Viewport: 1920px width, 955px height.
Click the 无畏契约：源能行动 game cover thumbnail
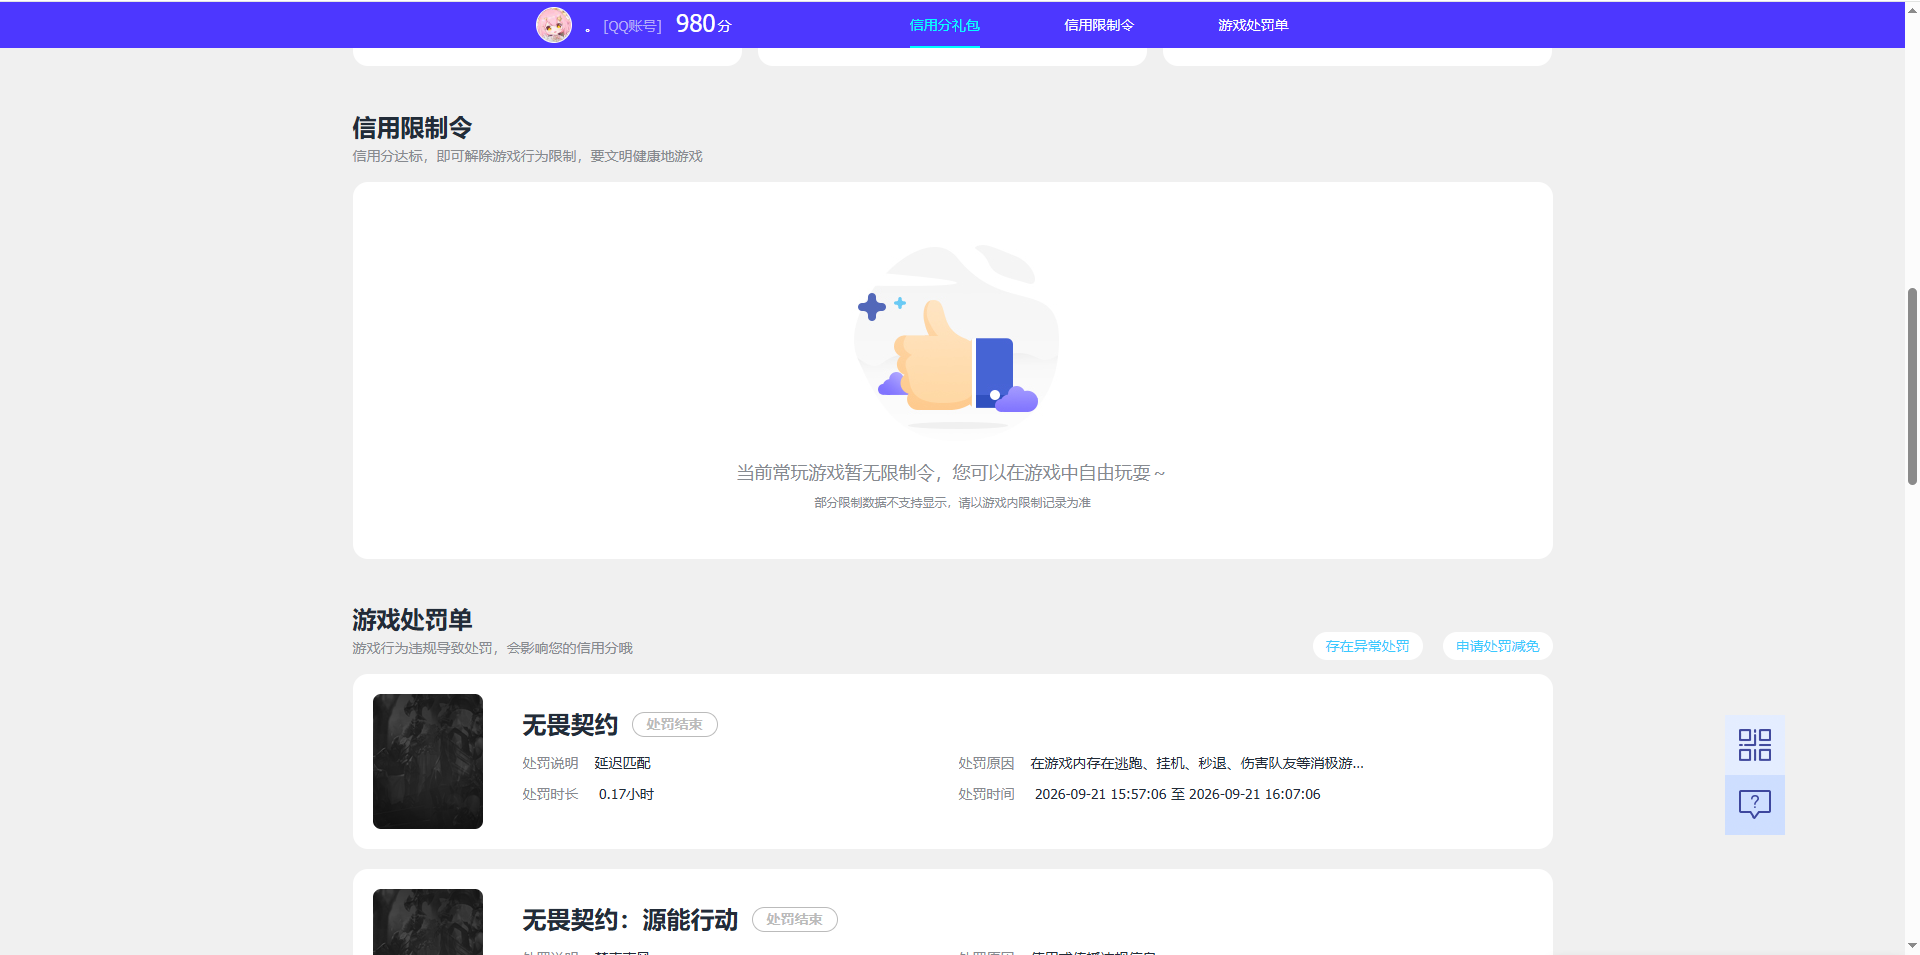tap(428, 922)
